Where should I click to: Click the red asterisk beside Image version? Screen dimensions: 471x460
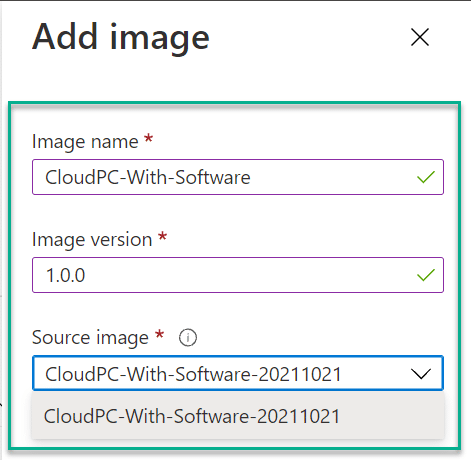(x=162, y=236)
